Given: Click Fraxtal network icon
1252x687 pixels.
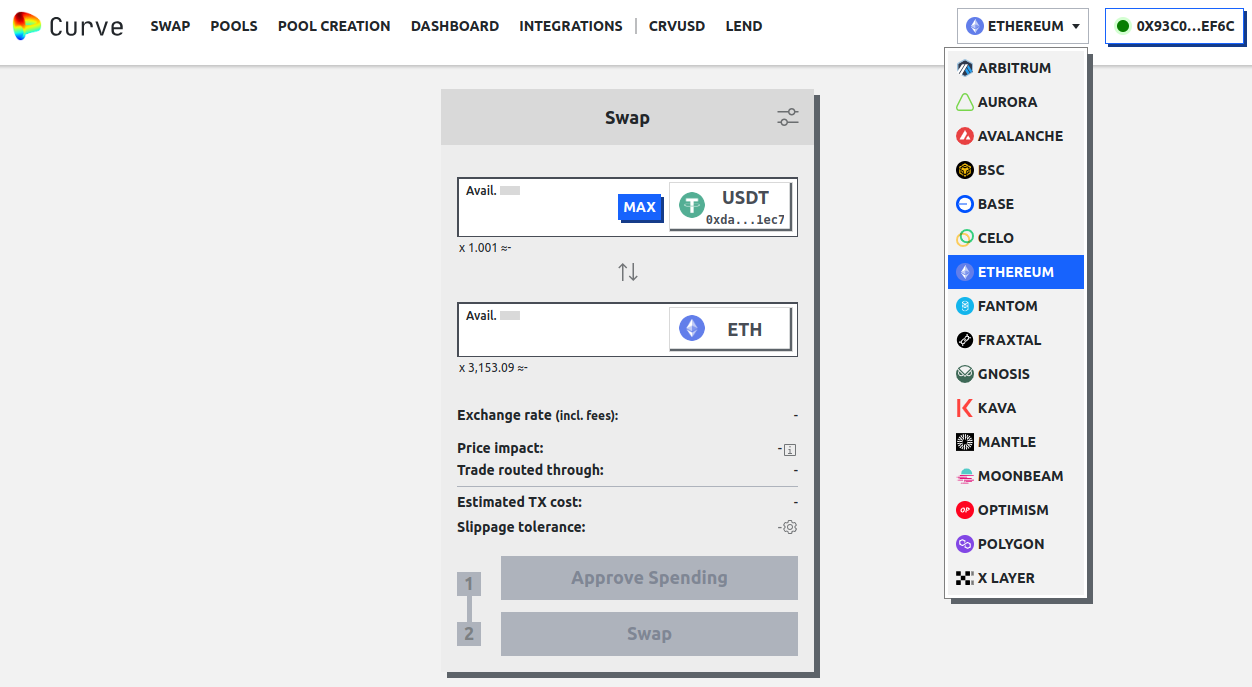Looking at the screenshot, I should click(965, 340).
